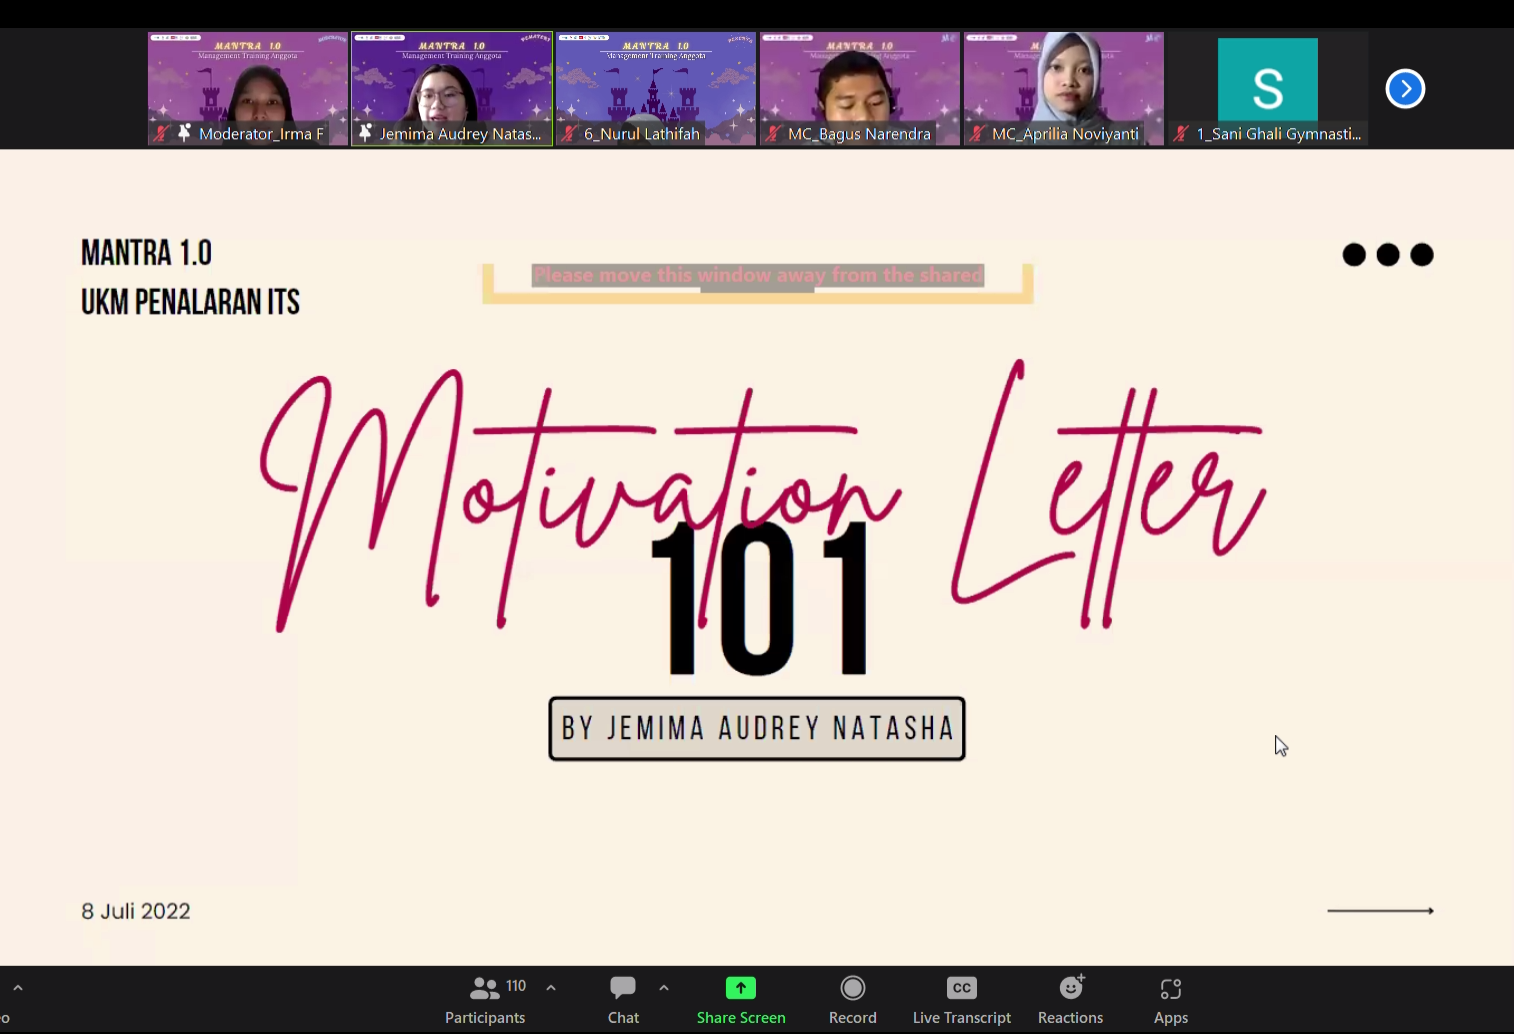Click the three dots on the slide
Image resolution: width=1514 pixels, height=1034 pixels.
(1387, 255)
